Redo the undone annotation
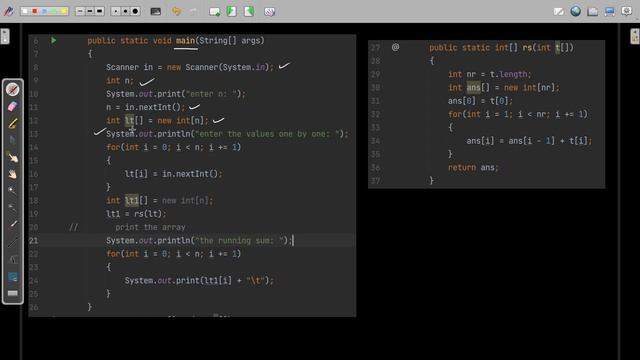The height and width of the screenshot is (360, 640). (x=193, y=11)
